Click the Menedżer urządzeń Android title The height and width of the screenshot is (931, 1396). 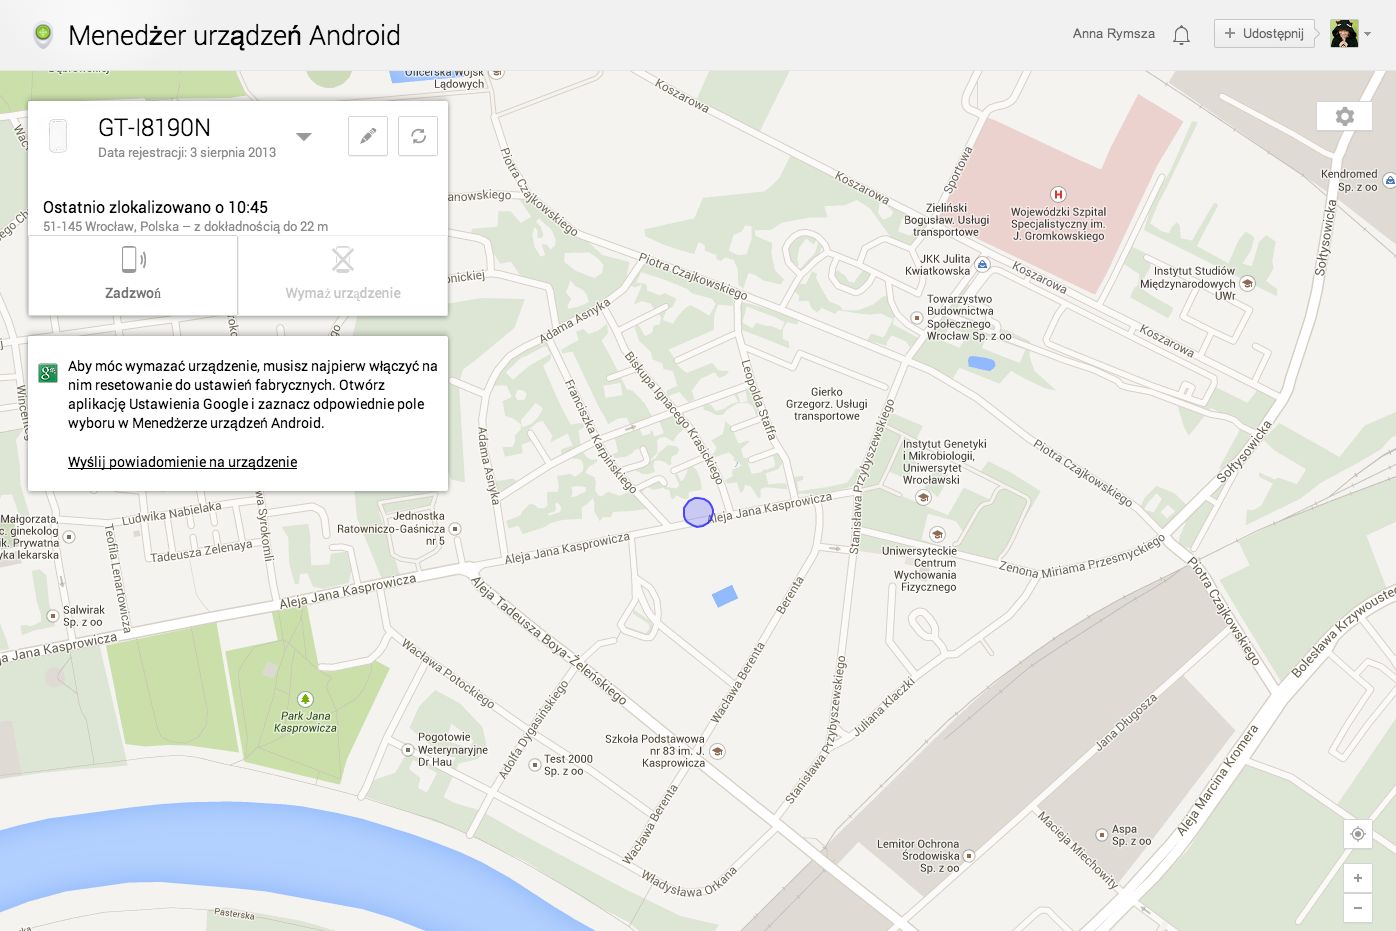(234, 36)
